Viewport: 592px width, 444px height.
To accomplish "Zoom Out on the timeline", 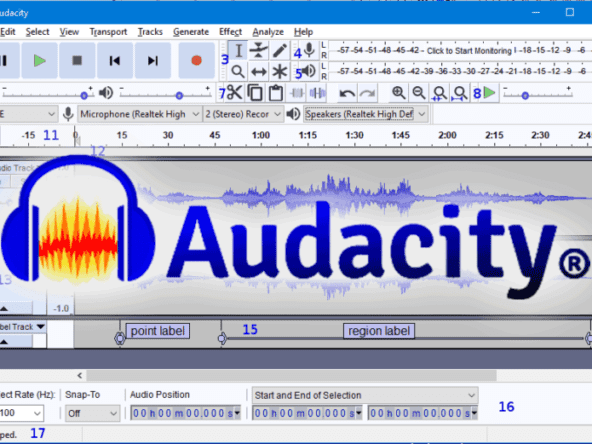I will tap(419, 92).
